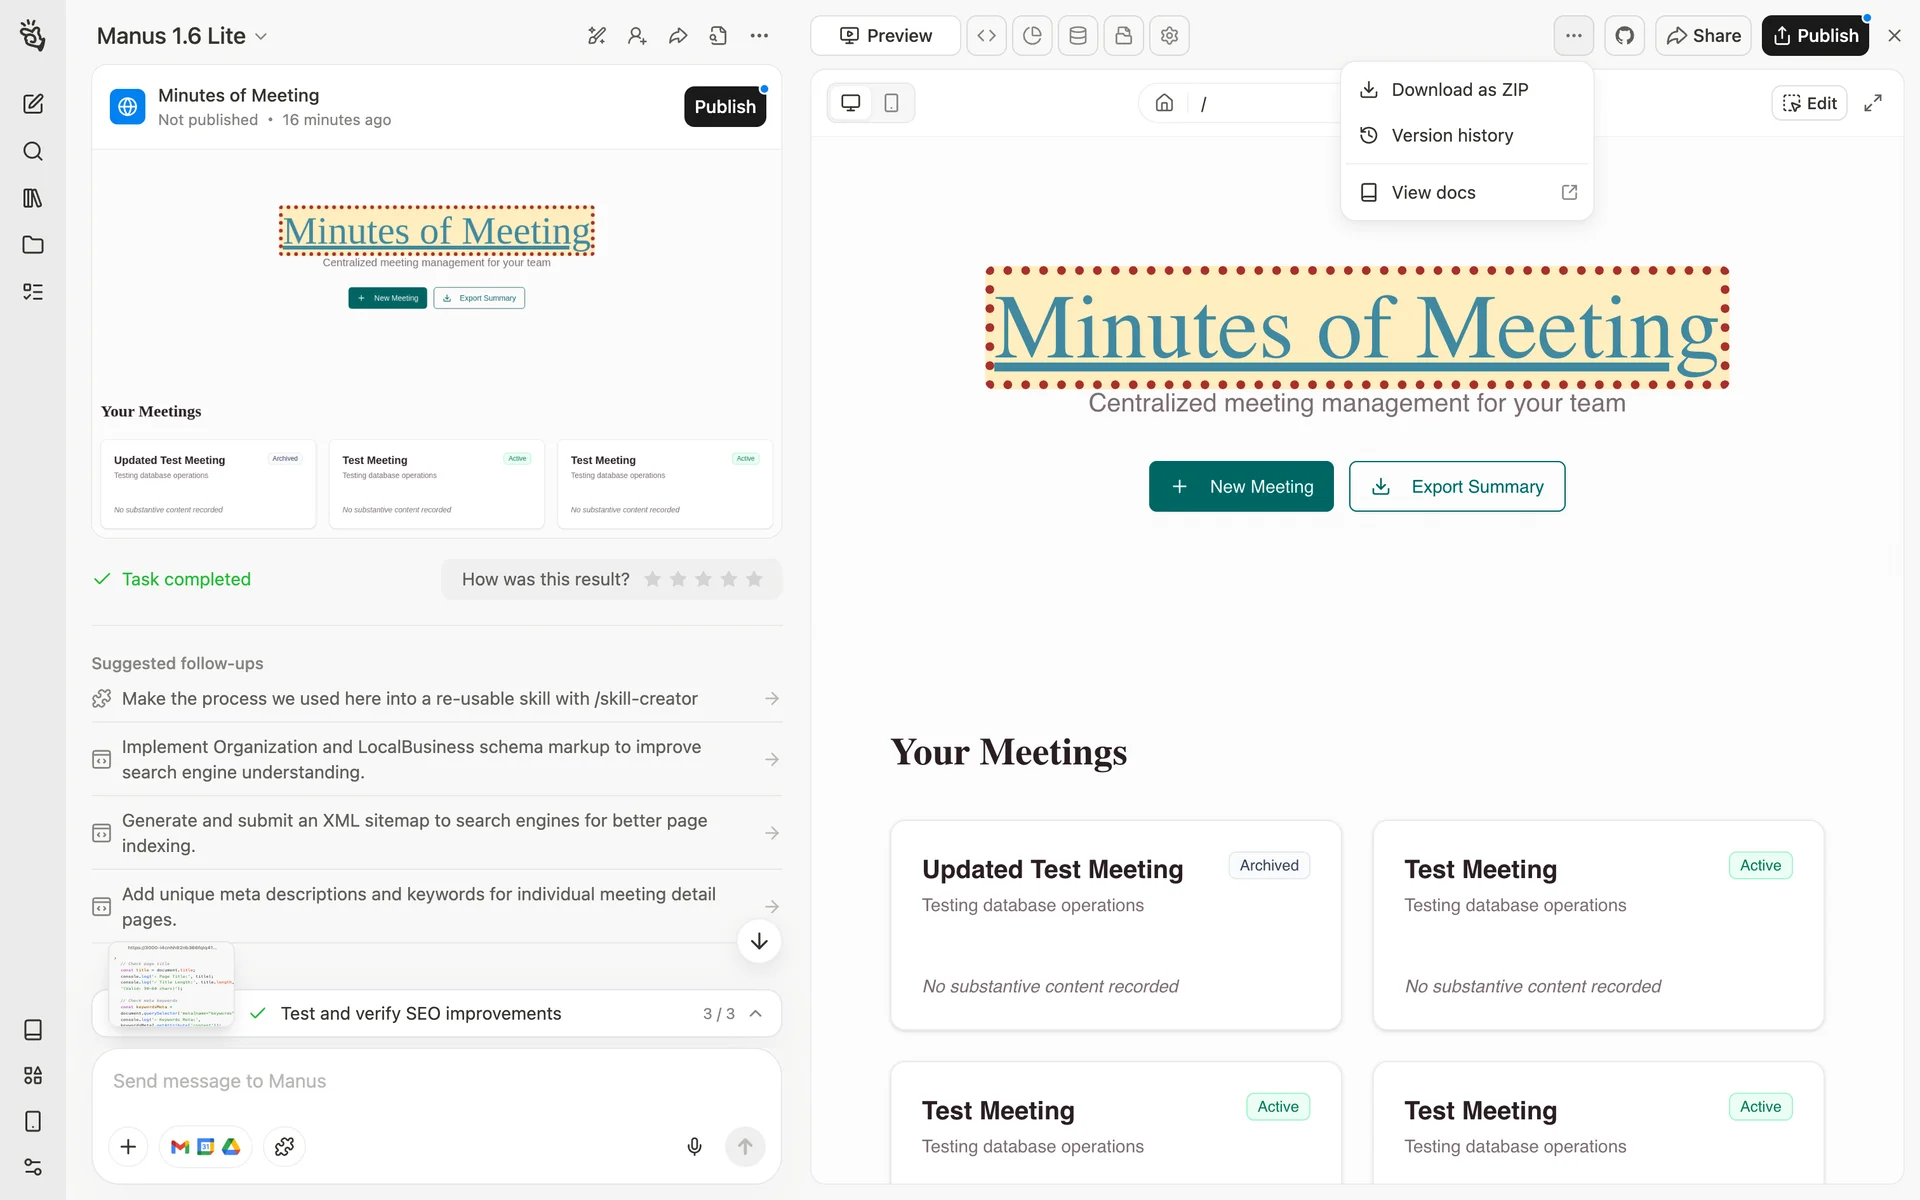Choose Version history from menu
This screenshot has width=1920, height=1200.
(x=1451, y=135)
